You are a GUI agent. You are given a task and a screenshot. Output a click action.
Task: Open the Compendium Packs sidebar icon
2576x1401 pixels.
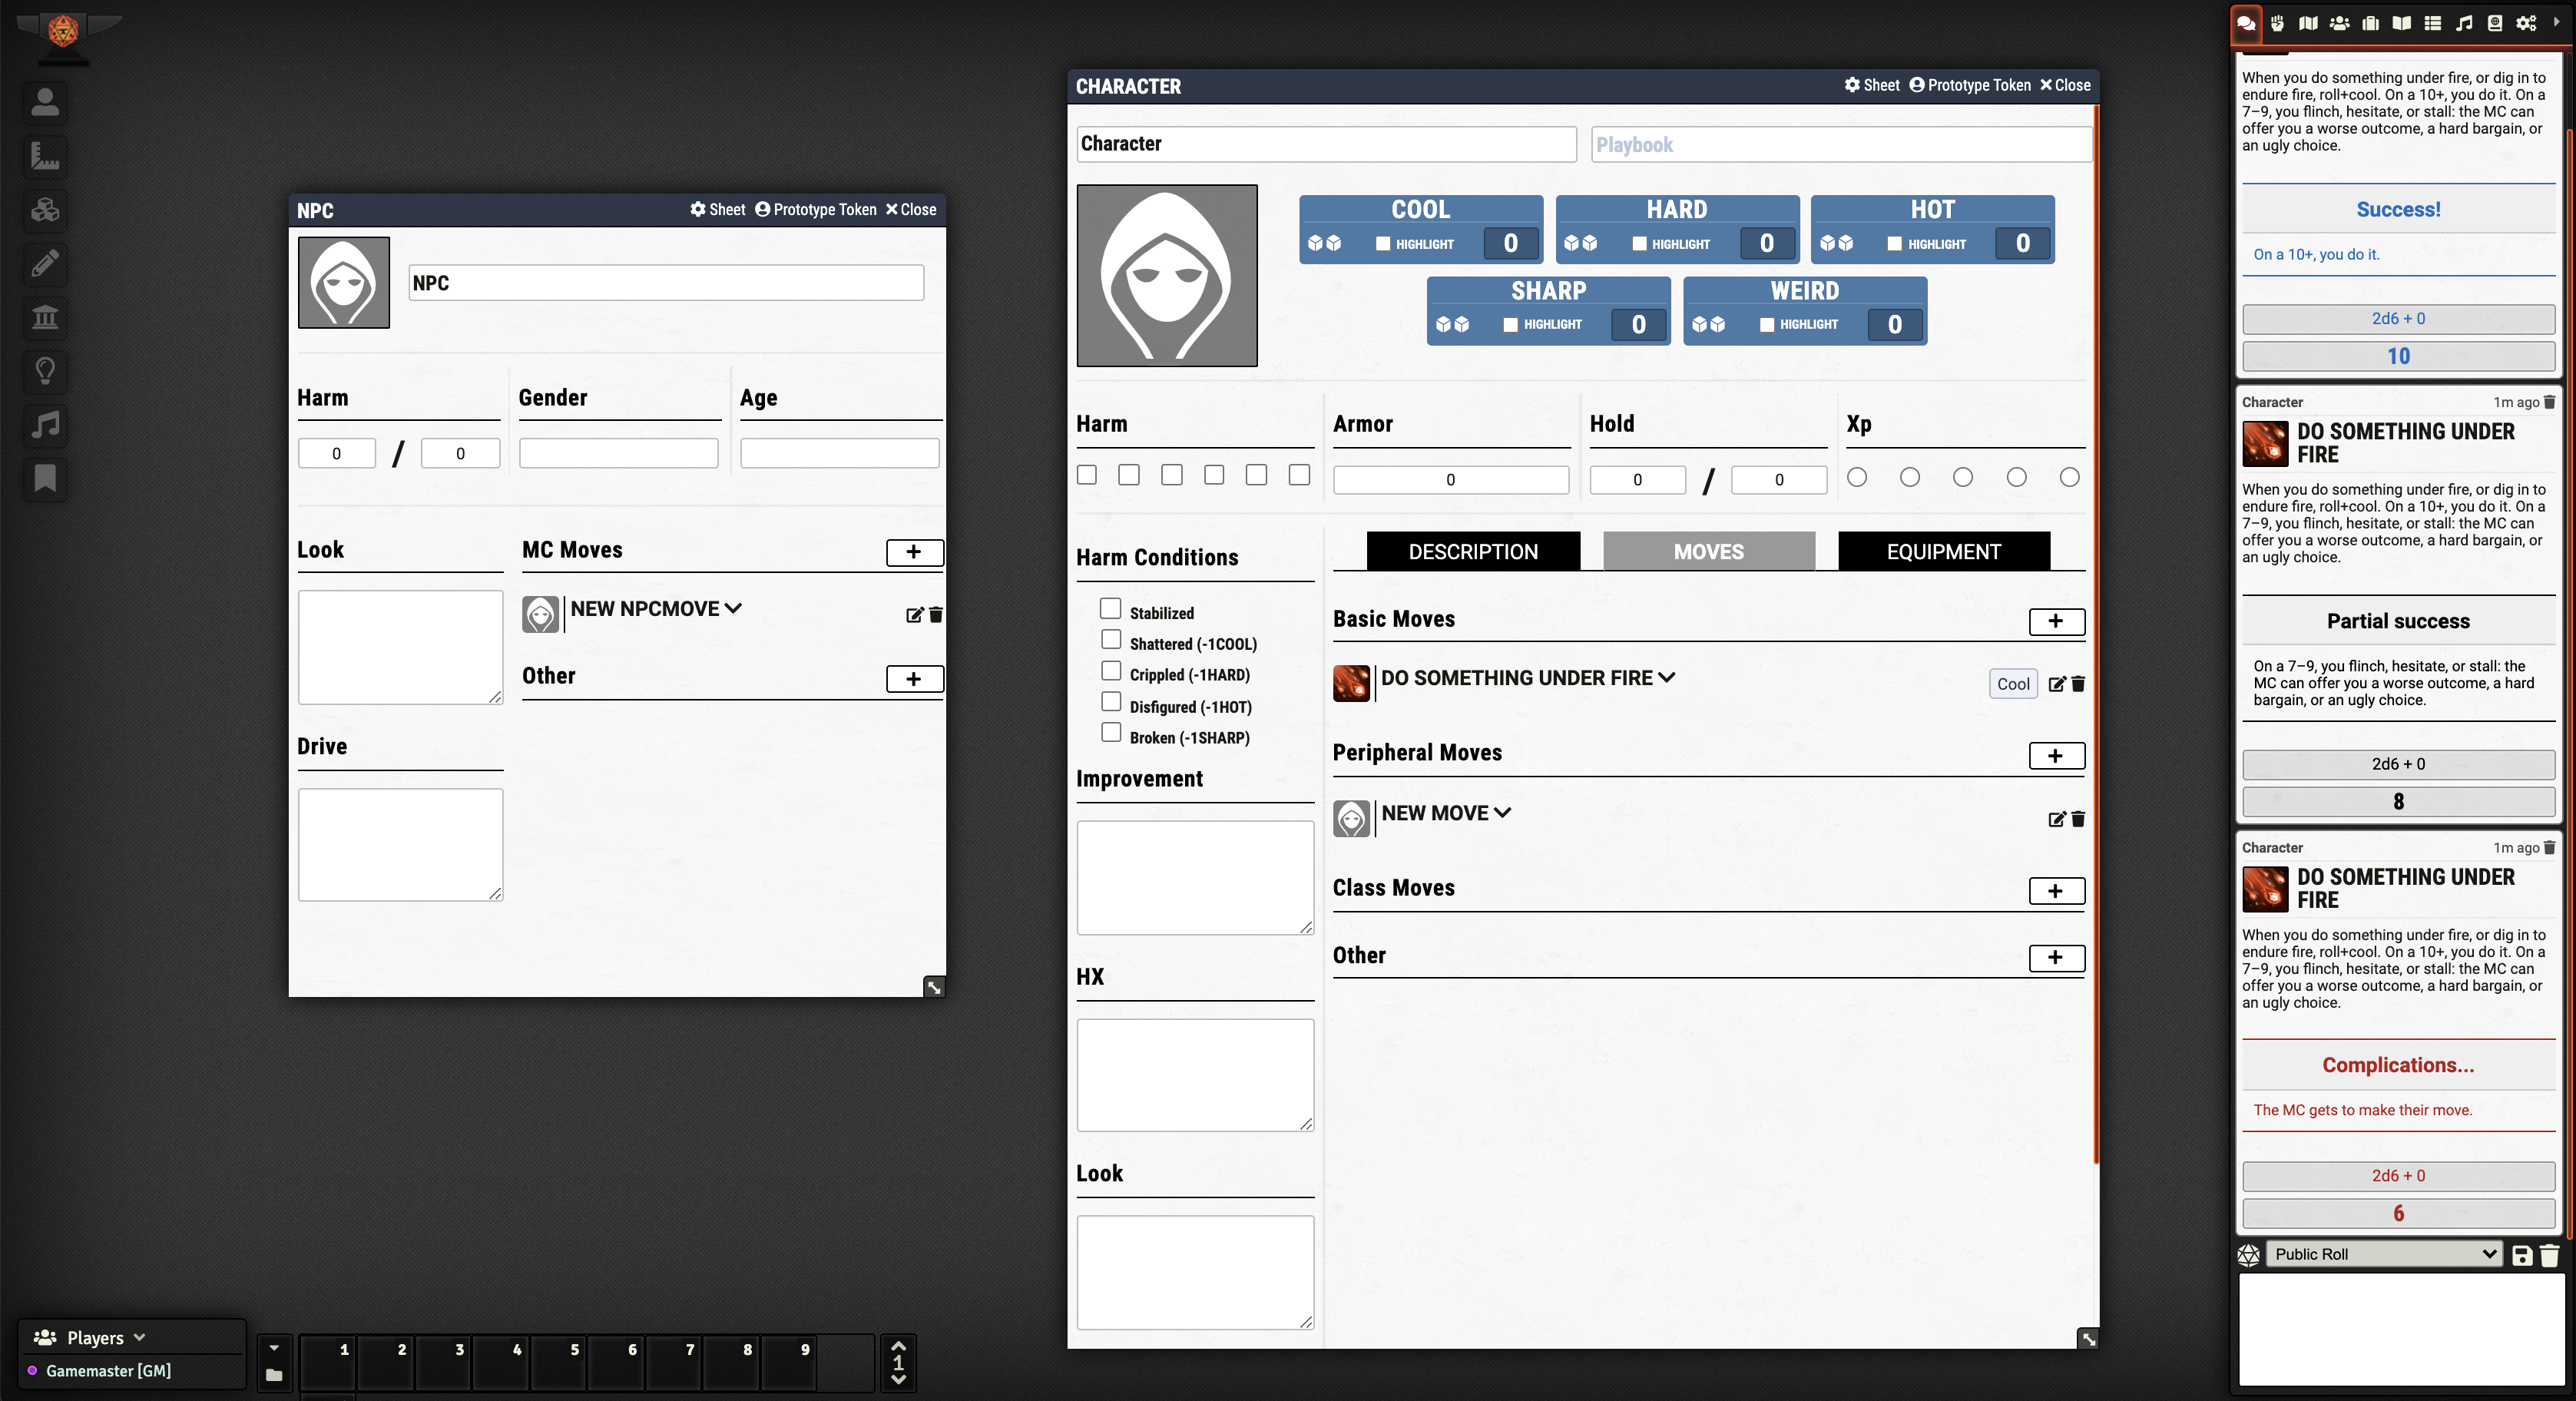point(2495,23)
